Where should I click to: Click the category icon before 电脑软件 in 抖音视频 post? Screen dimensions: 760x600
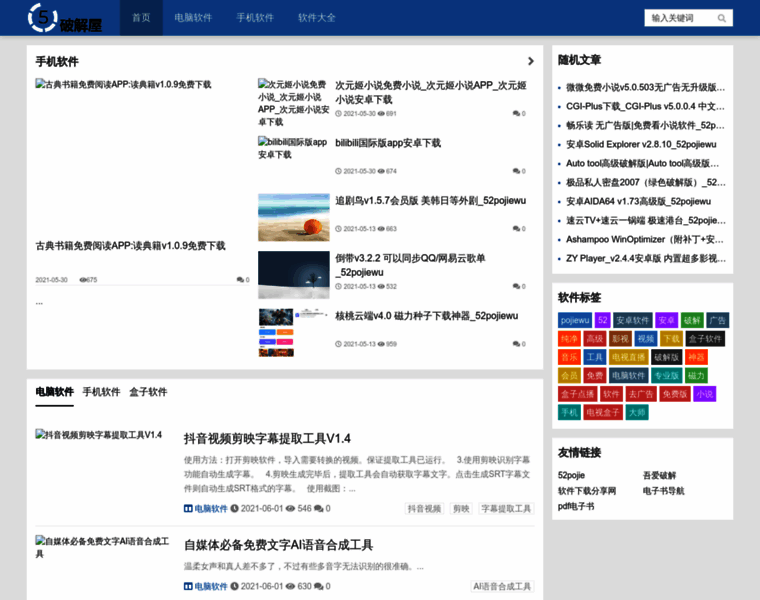[x=188, y=508]
